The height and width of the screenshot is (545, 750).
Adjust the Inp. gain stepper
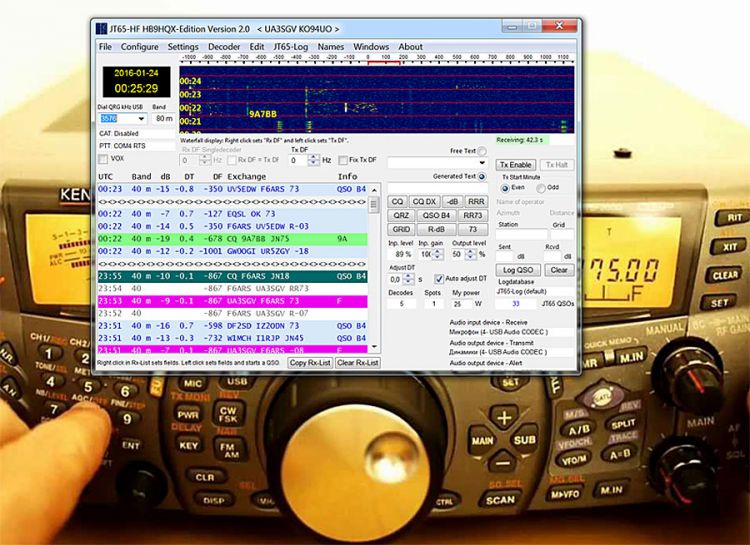coord(437,255)
